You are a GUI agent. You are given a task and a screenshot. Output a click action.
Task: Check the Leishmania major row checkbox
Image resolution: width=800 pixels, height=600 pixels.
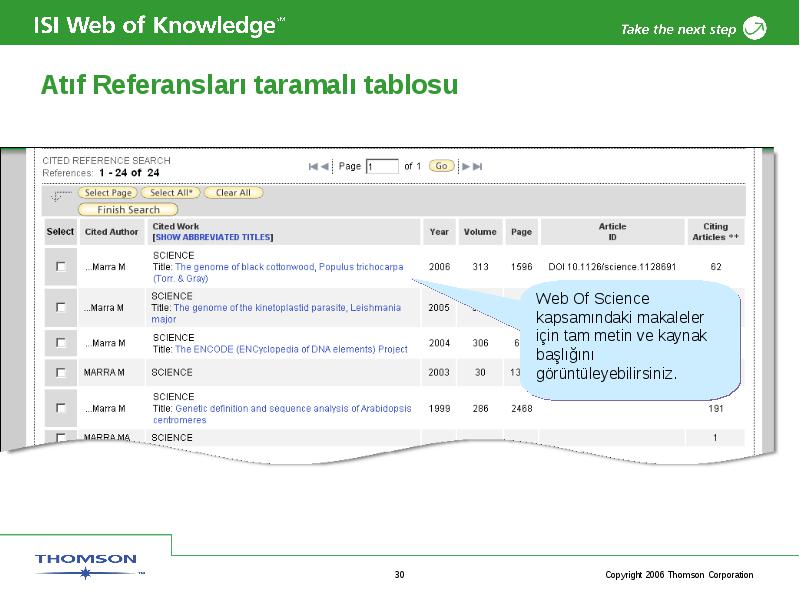(x=61, y=307)
